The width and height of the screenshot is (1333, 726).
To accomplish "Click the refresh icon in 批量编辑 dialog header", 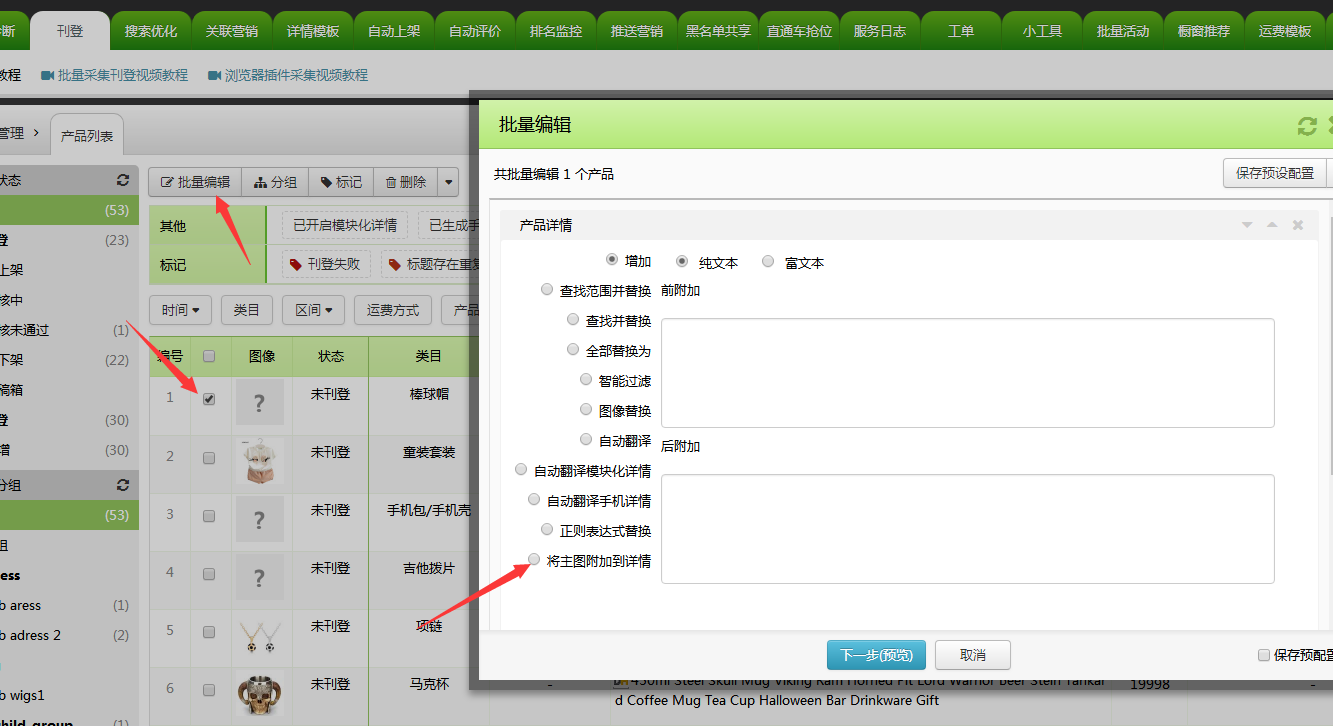I will 1306,126.
